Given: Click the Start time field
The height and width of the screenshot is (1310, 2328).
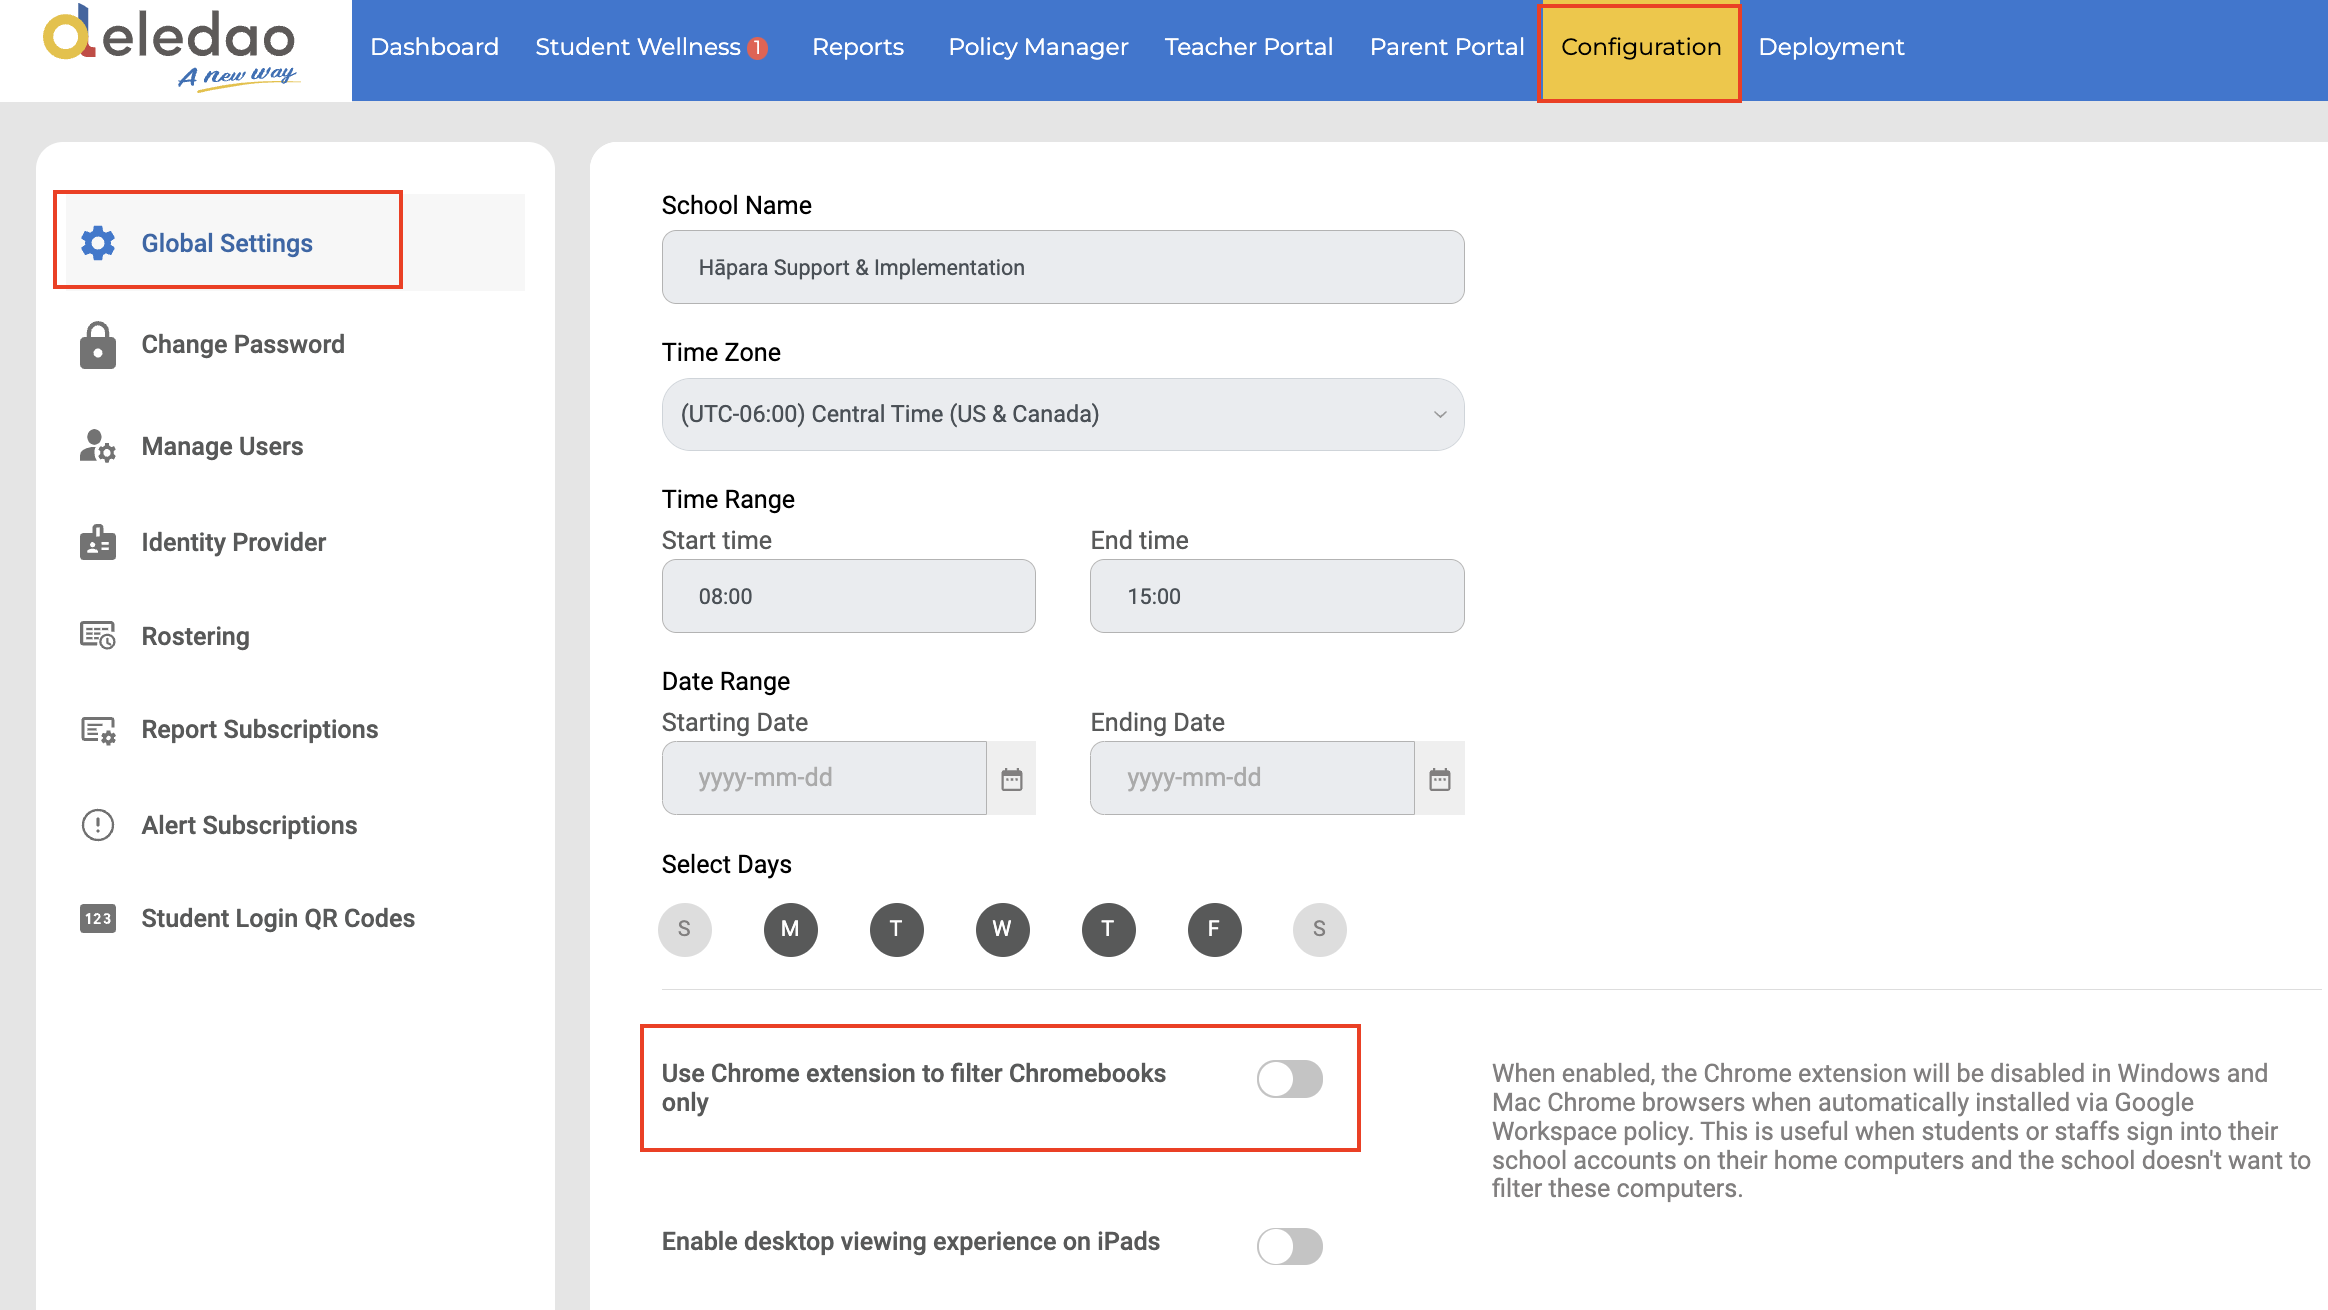Looking at the screenshot, I should [848, 596].
